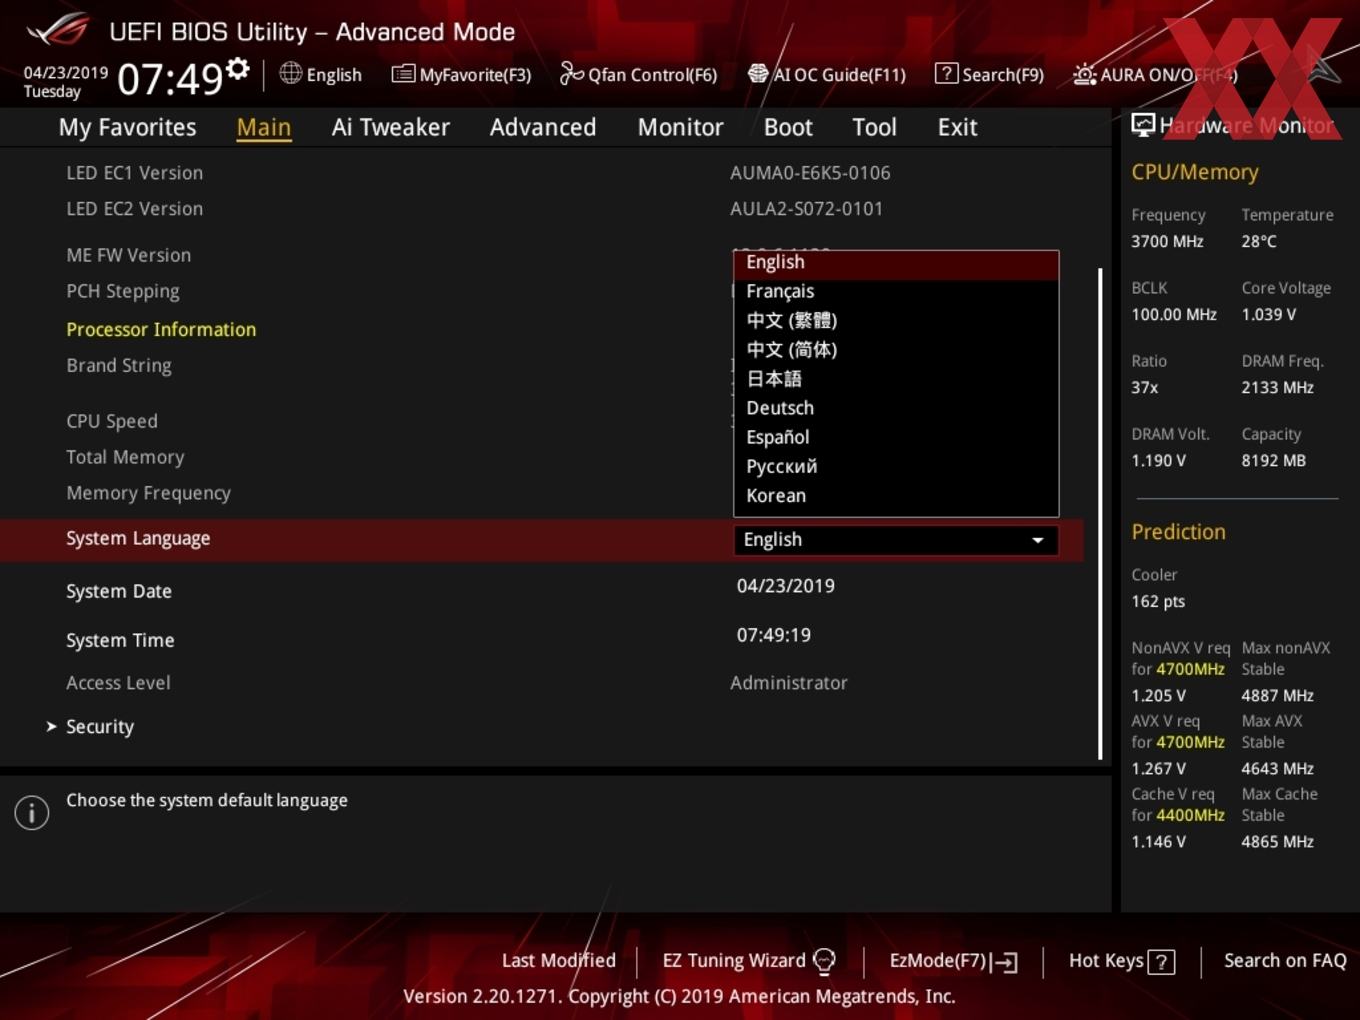Switch to the Boot tab
The height and width of the screenshot is (1020, 1360).
(788, 127)
